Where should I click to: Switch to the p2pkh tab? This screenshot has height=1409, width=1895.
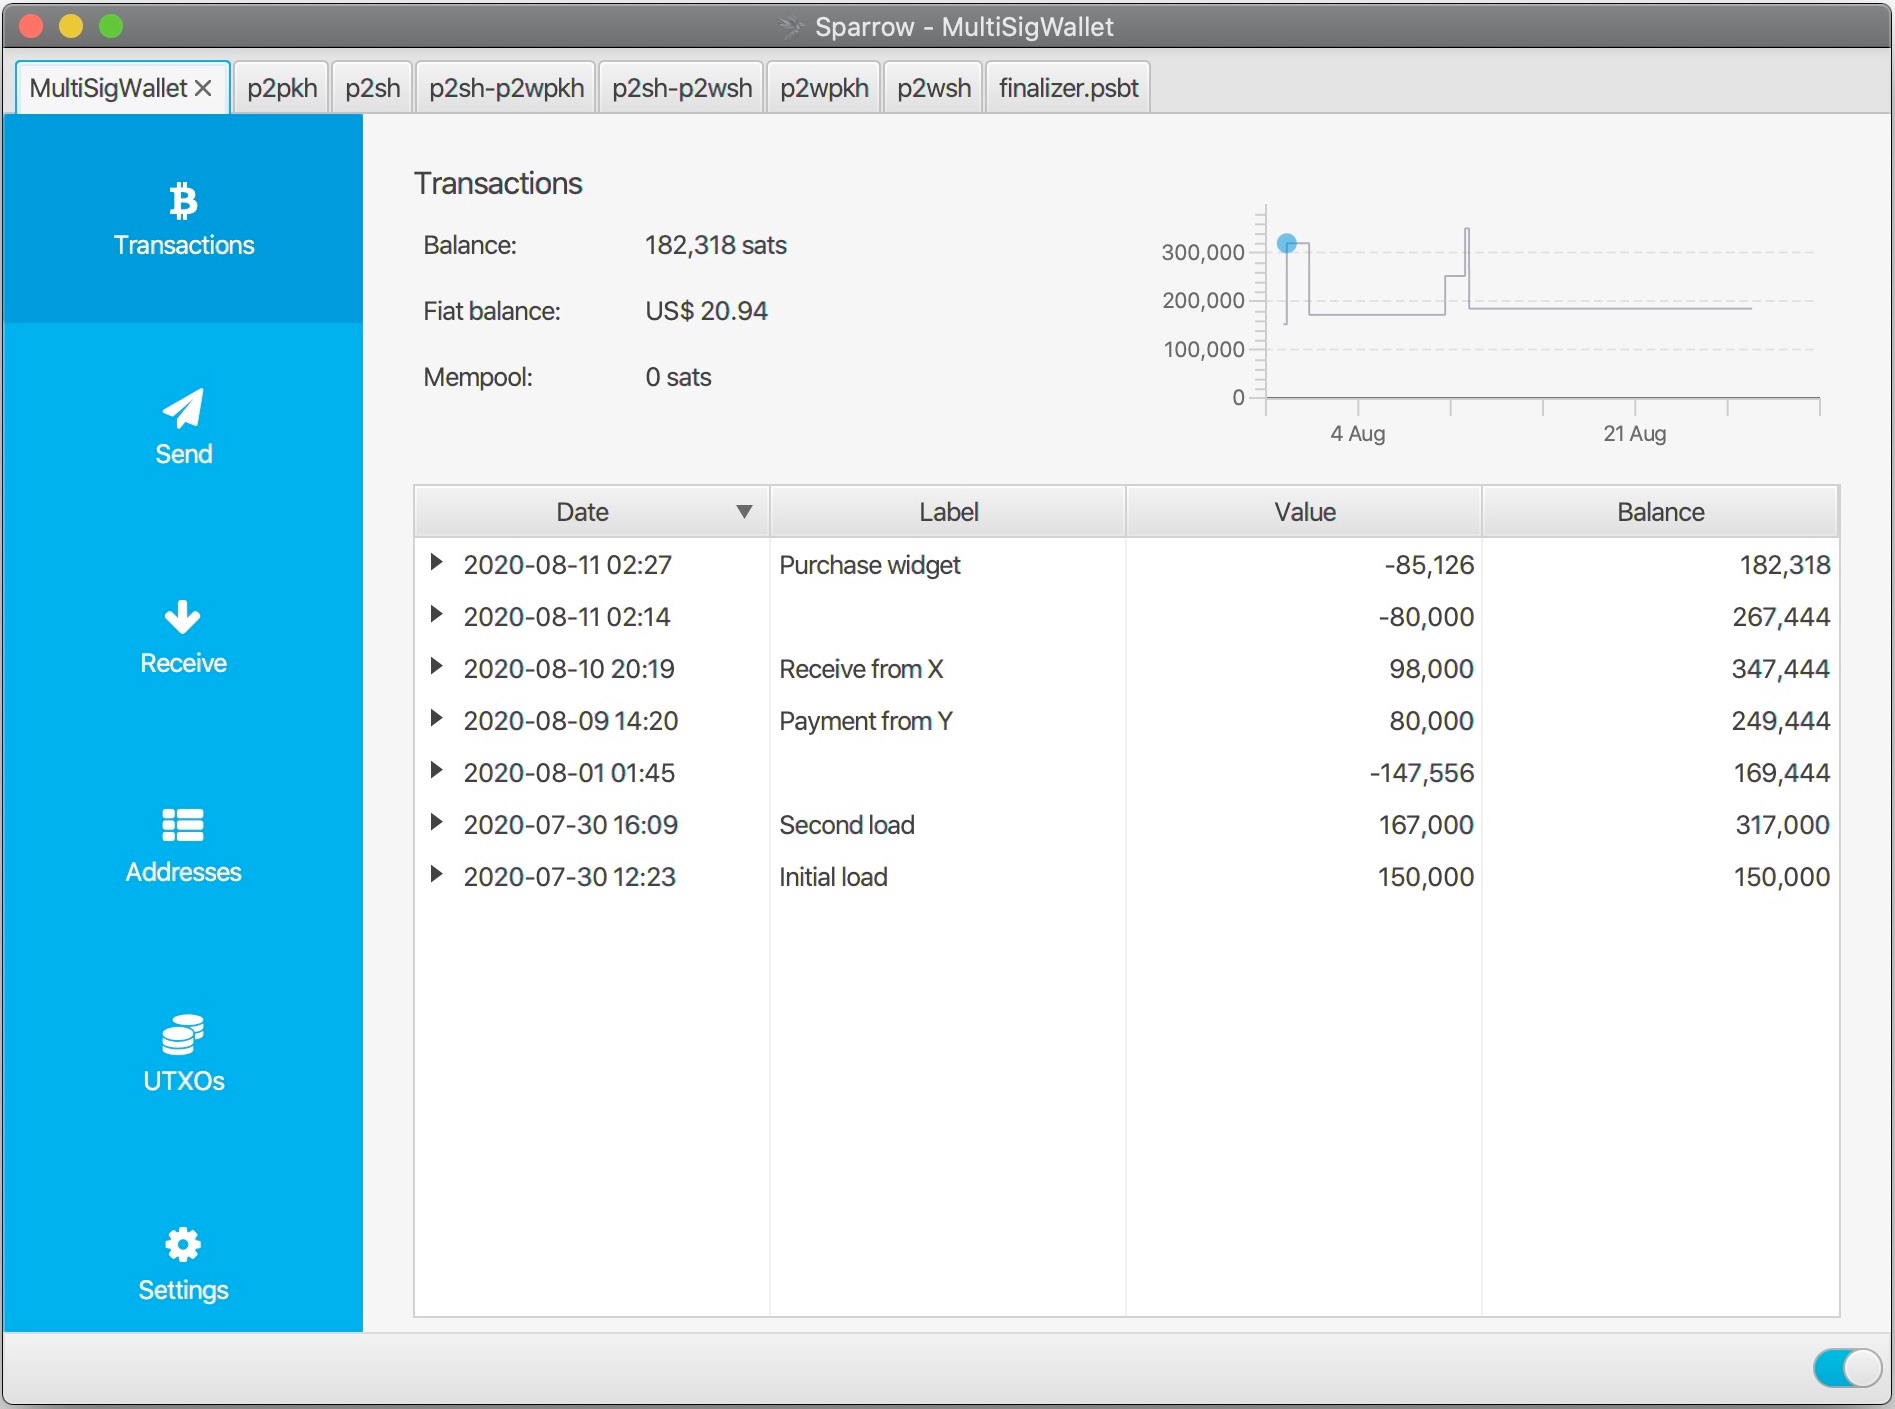point(282,88)
